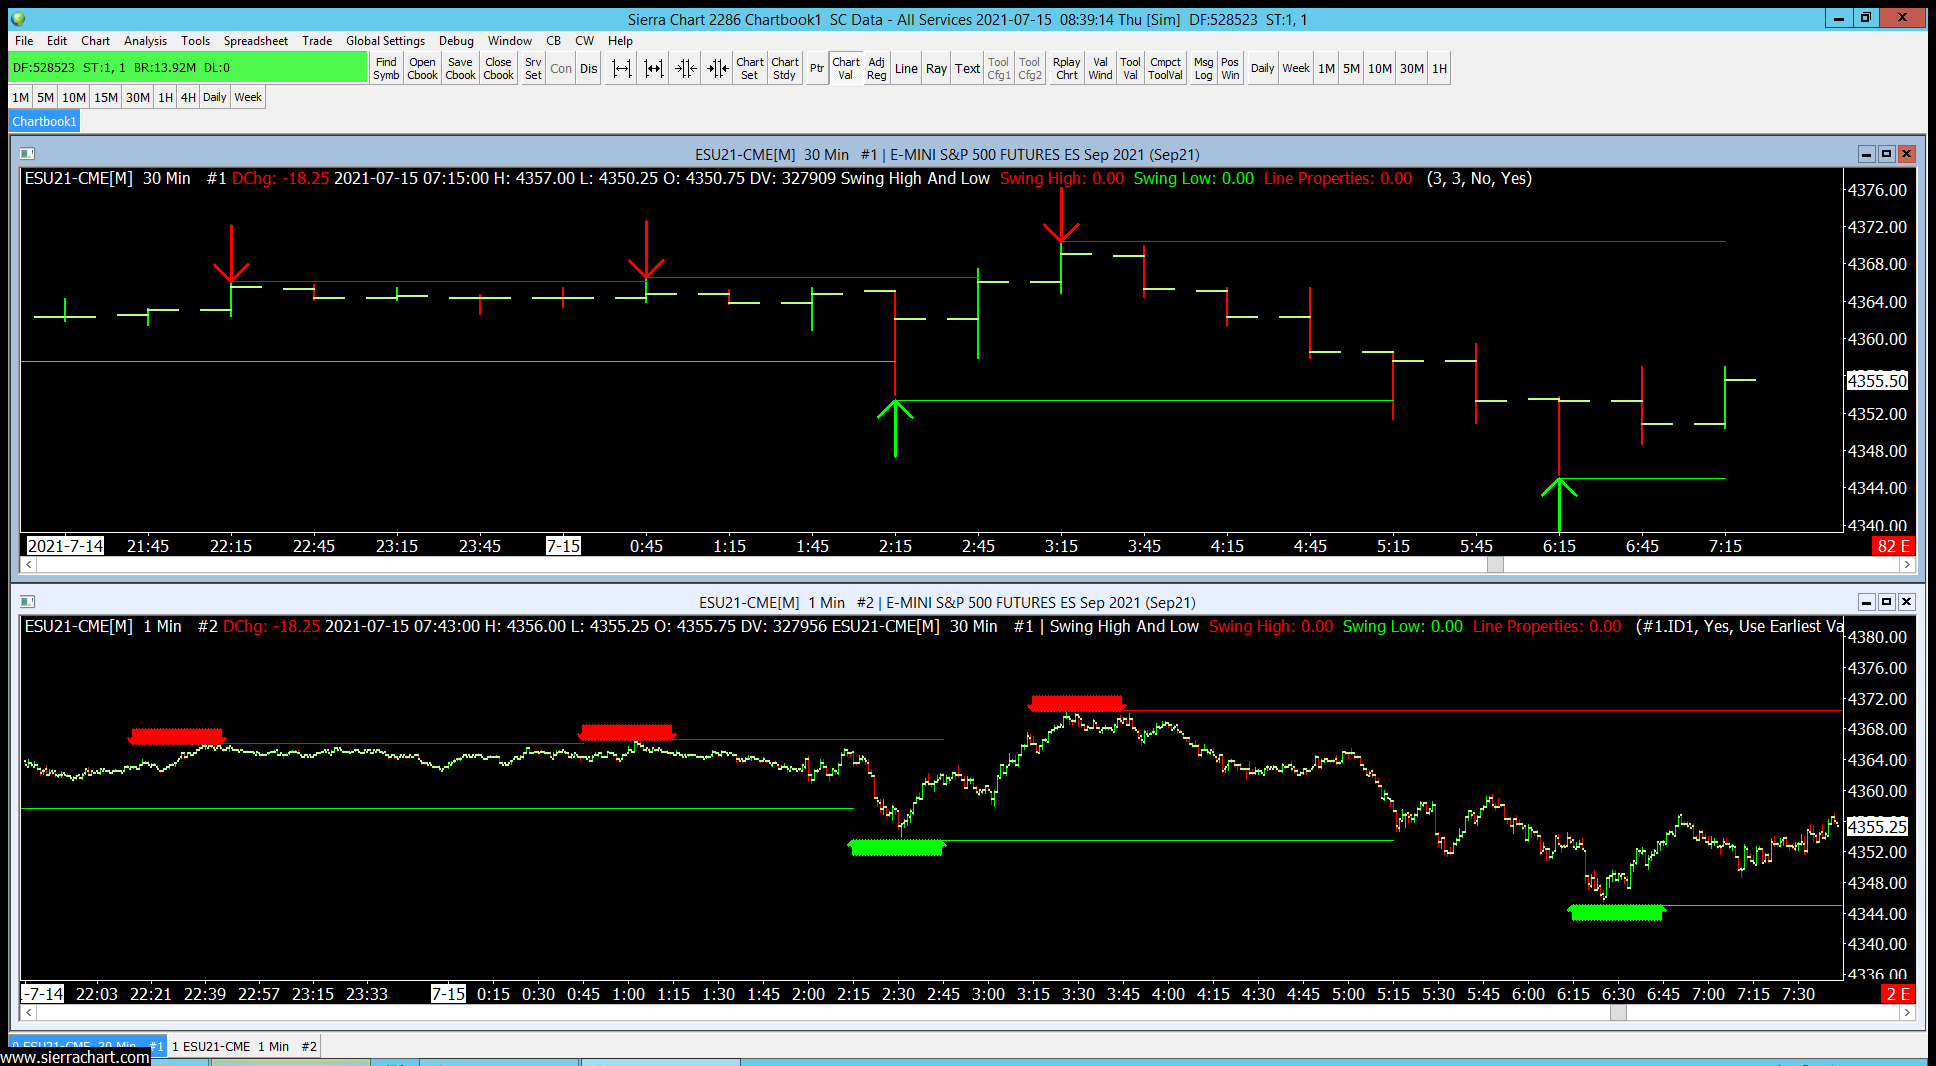Viewport: 1936px width, 1066px height.
Task: Select the Chartbook1 tab
Action: (44, 121)
